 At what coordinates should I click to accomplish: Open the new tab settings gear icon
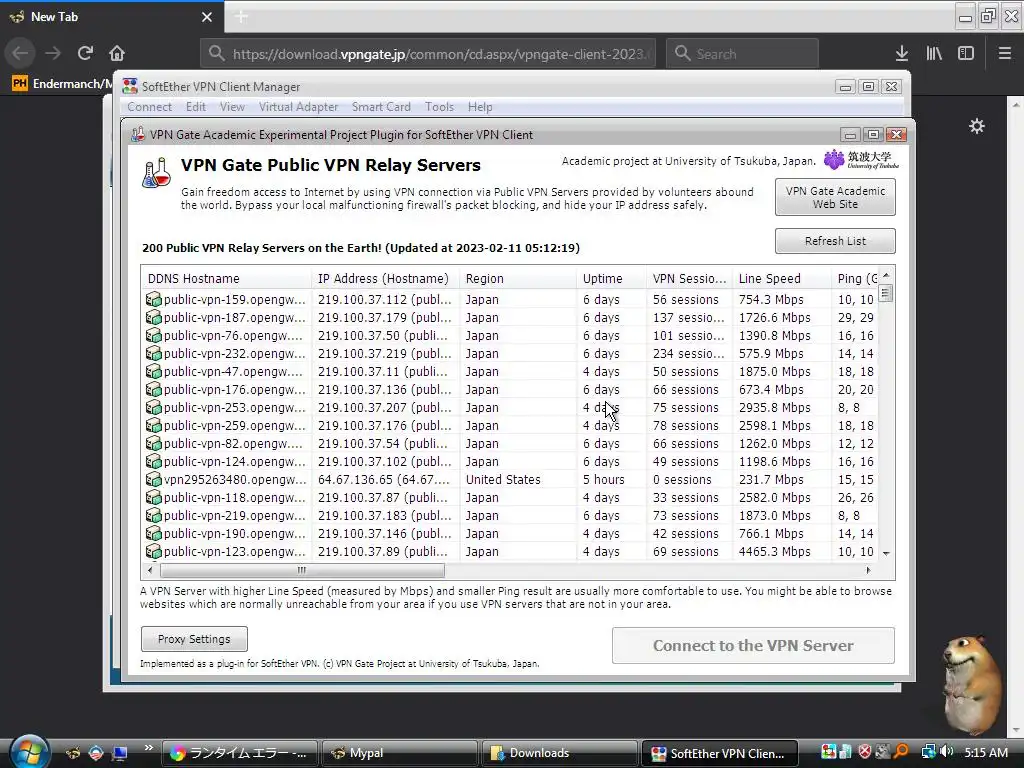pos(976,126)
